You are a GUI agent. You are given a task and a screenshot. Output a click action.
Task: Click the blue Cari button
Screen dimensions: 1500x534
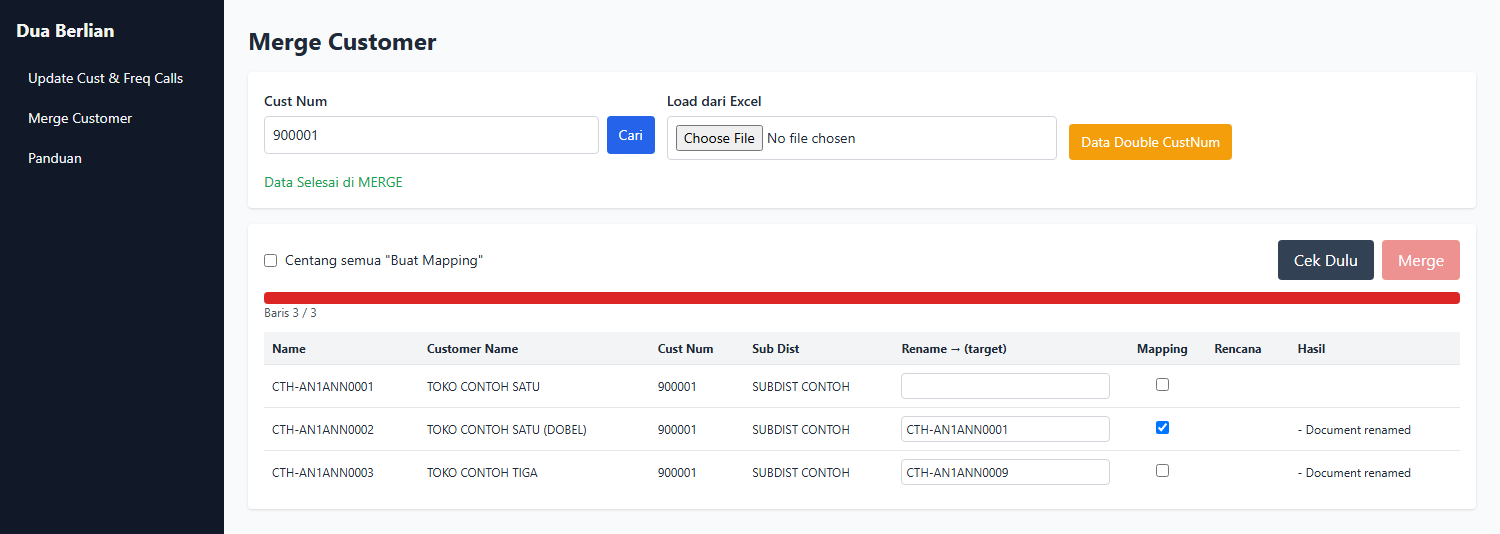pos(631,135)
